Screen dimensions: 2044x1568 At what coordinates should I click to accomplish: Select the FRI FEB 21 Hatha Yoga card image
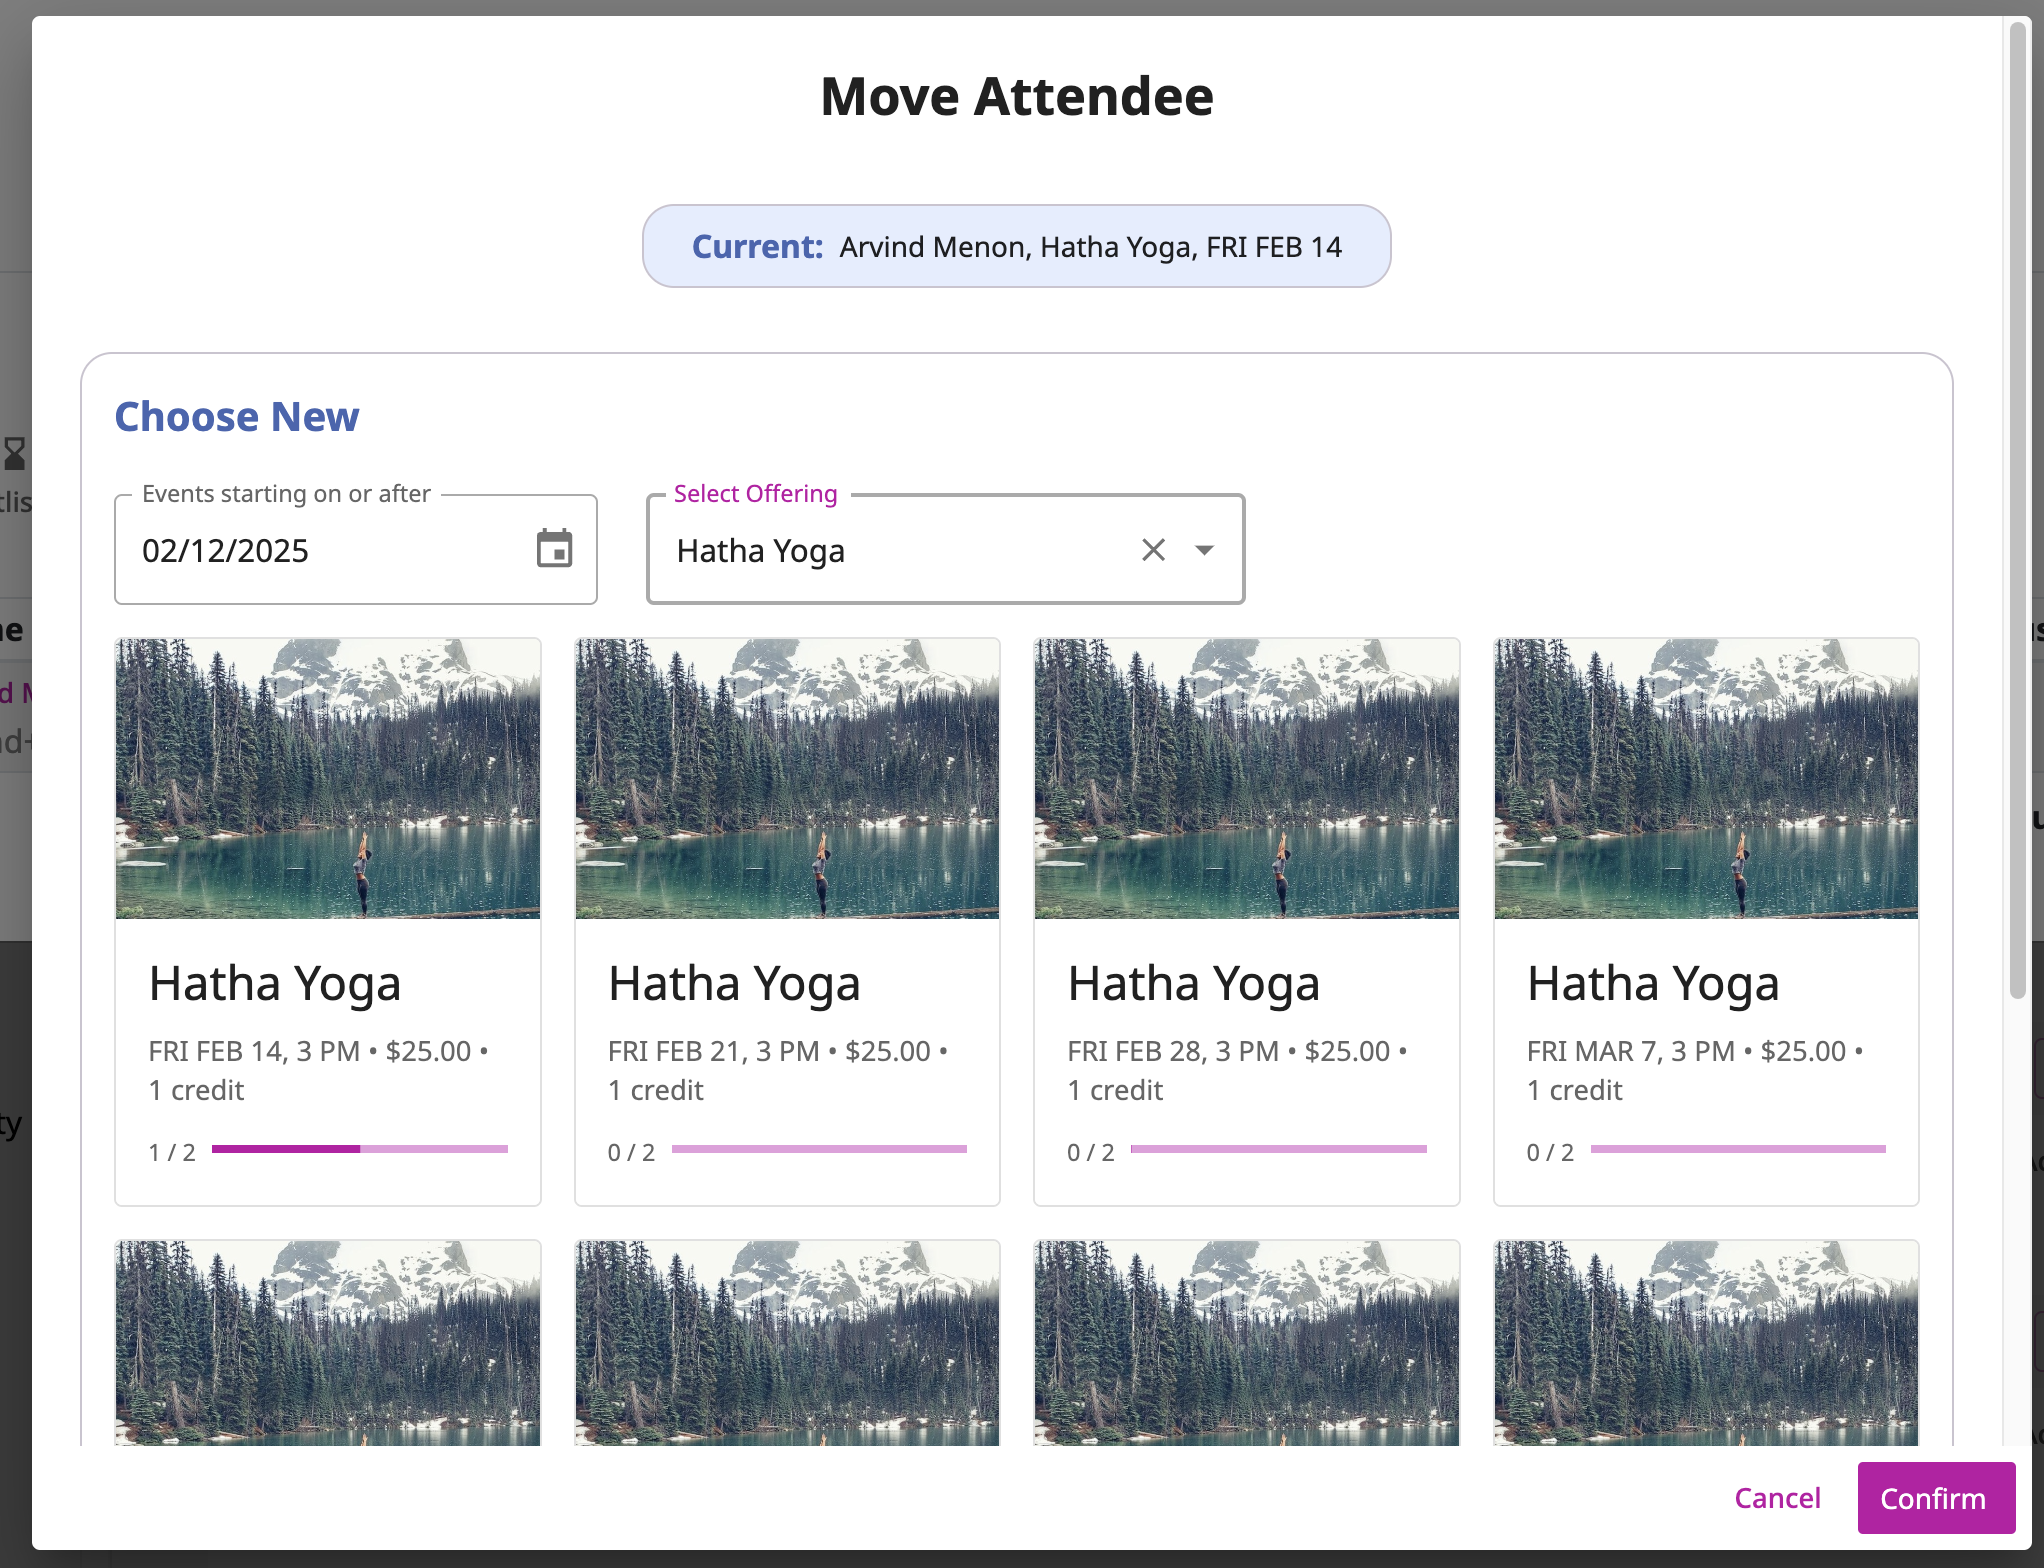[x=787, y=778]
